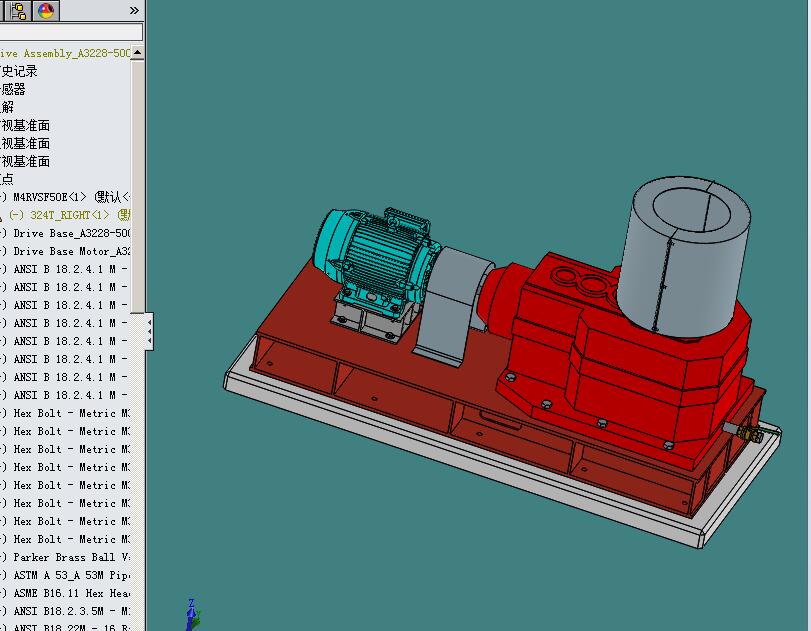This screenshot has height=631, width=811.
Task: Pick the gray coupling guard in viewport
Action: [x=450, y=305]
